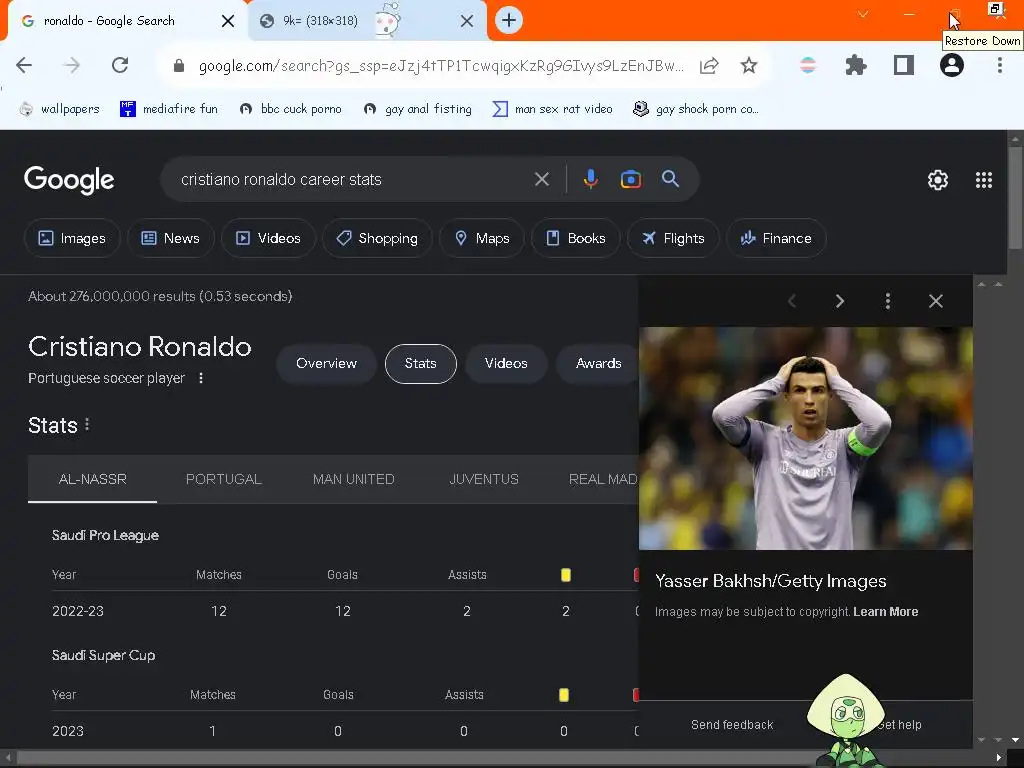This screenshot has width=1024, height=768.
Task: Close the image viewer panel
Action: 936,301
